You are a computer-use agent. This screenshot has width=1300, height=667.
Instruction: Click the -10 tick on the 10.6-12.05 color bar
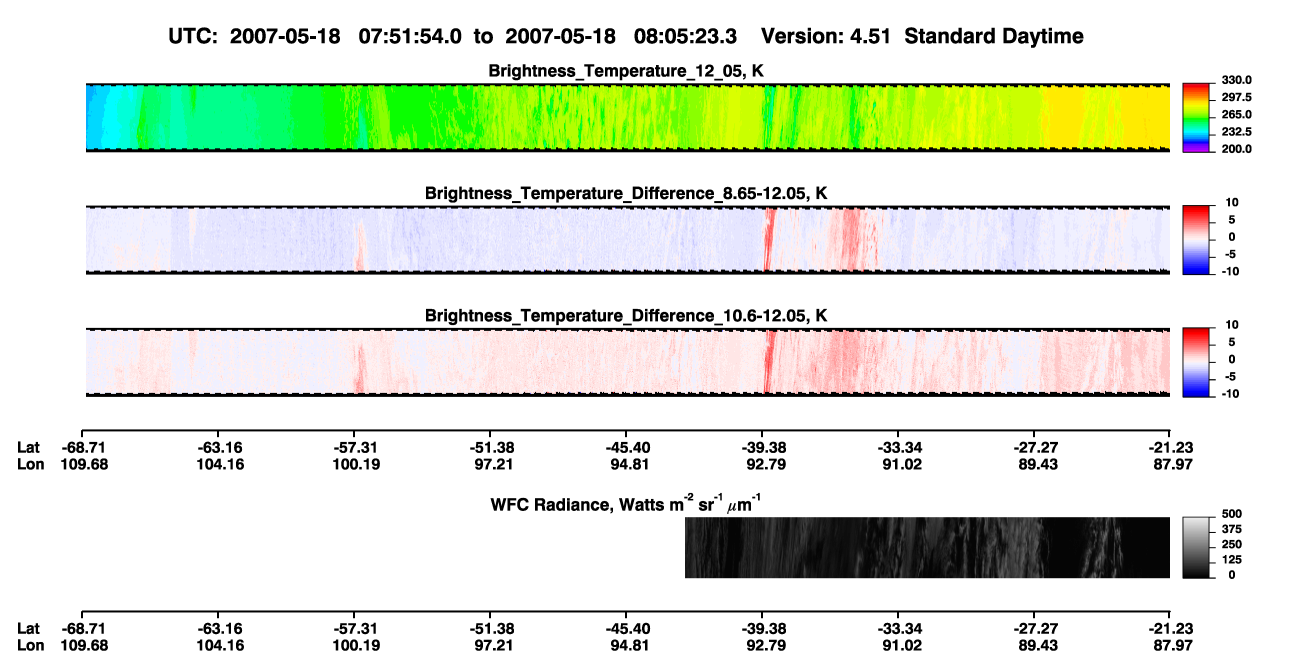tap(1230, 392)
